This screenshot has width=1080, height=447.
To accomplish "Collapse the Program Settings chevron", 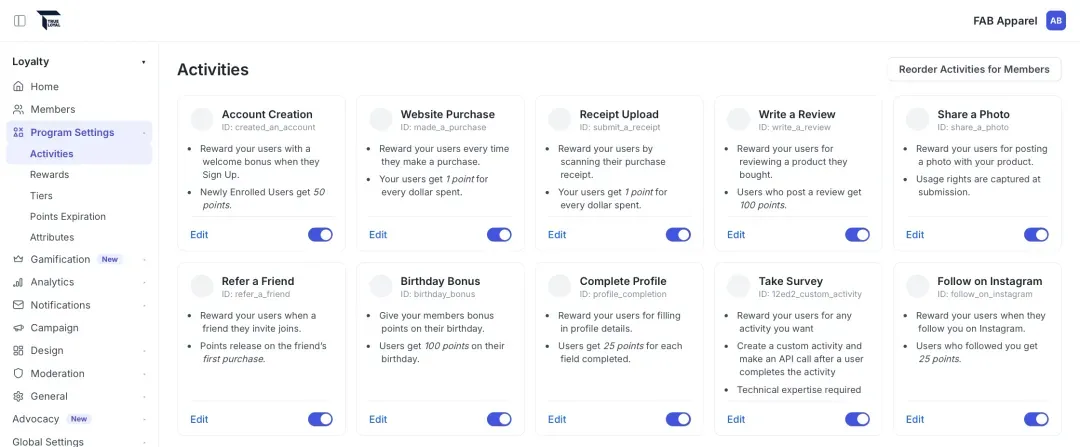I will (x=144, y=133).
